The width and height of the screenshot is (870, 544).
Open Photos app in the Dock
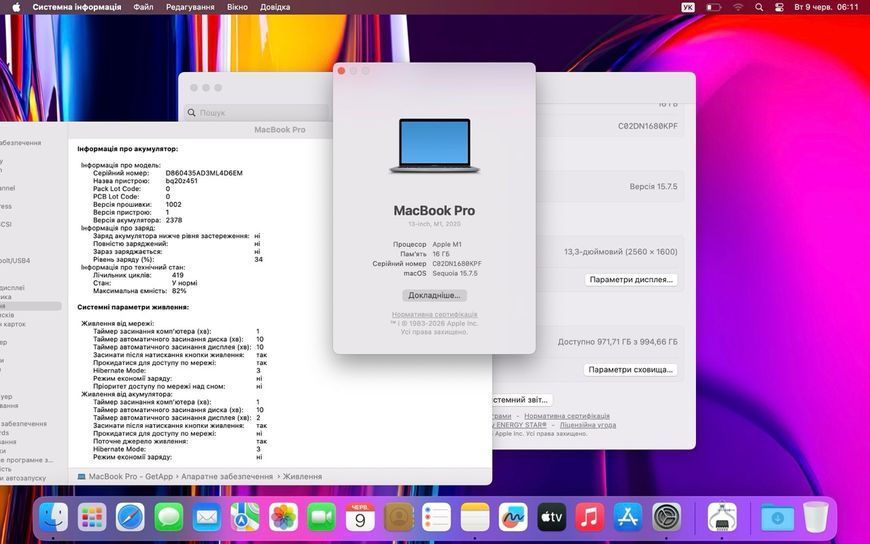[284, 517]
